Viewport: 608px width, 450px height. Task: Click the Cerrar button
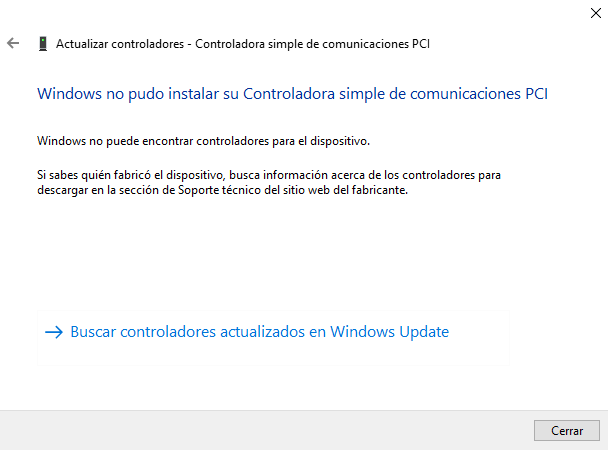pyautogui.click(x=567, y=431)
